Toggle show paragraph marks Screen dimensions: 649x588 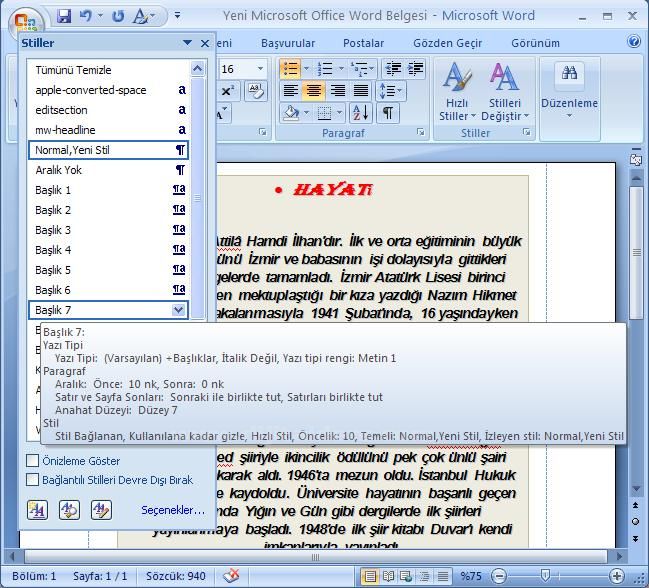coord(388,113)
